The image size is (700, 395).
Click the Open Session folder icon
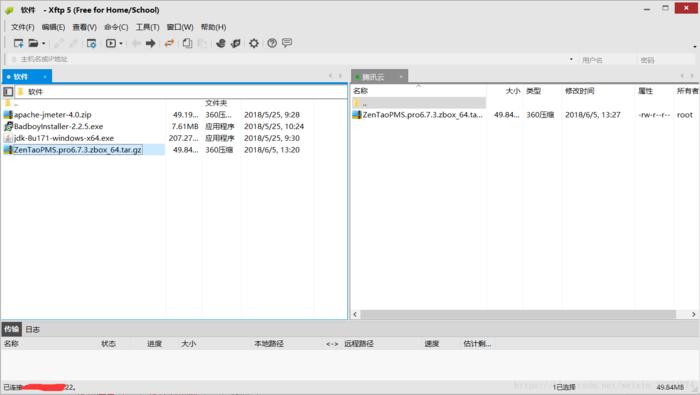pyautogui.click(x=33, y=43)
